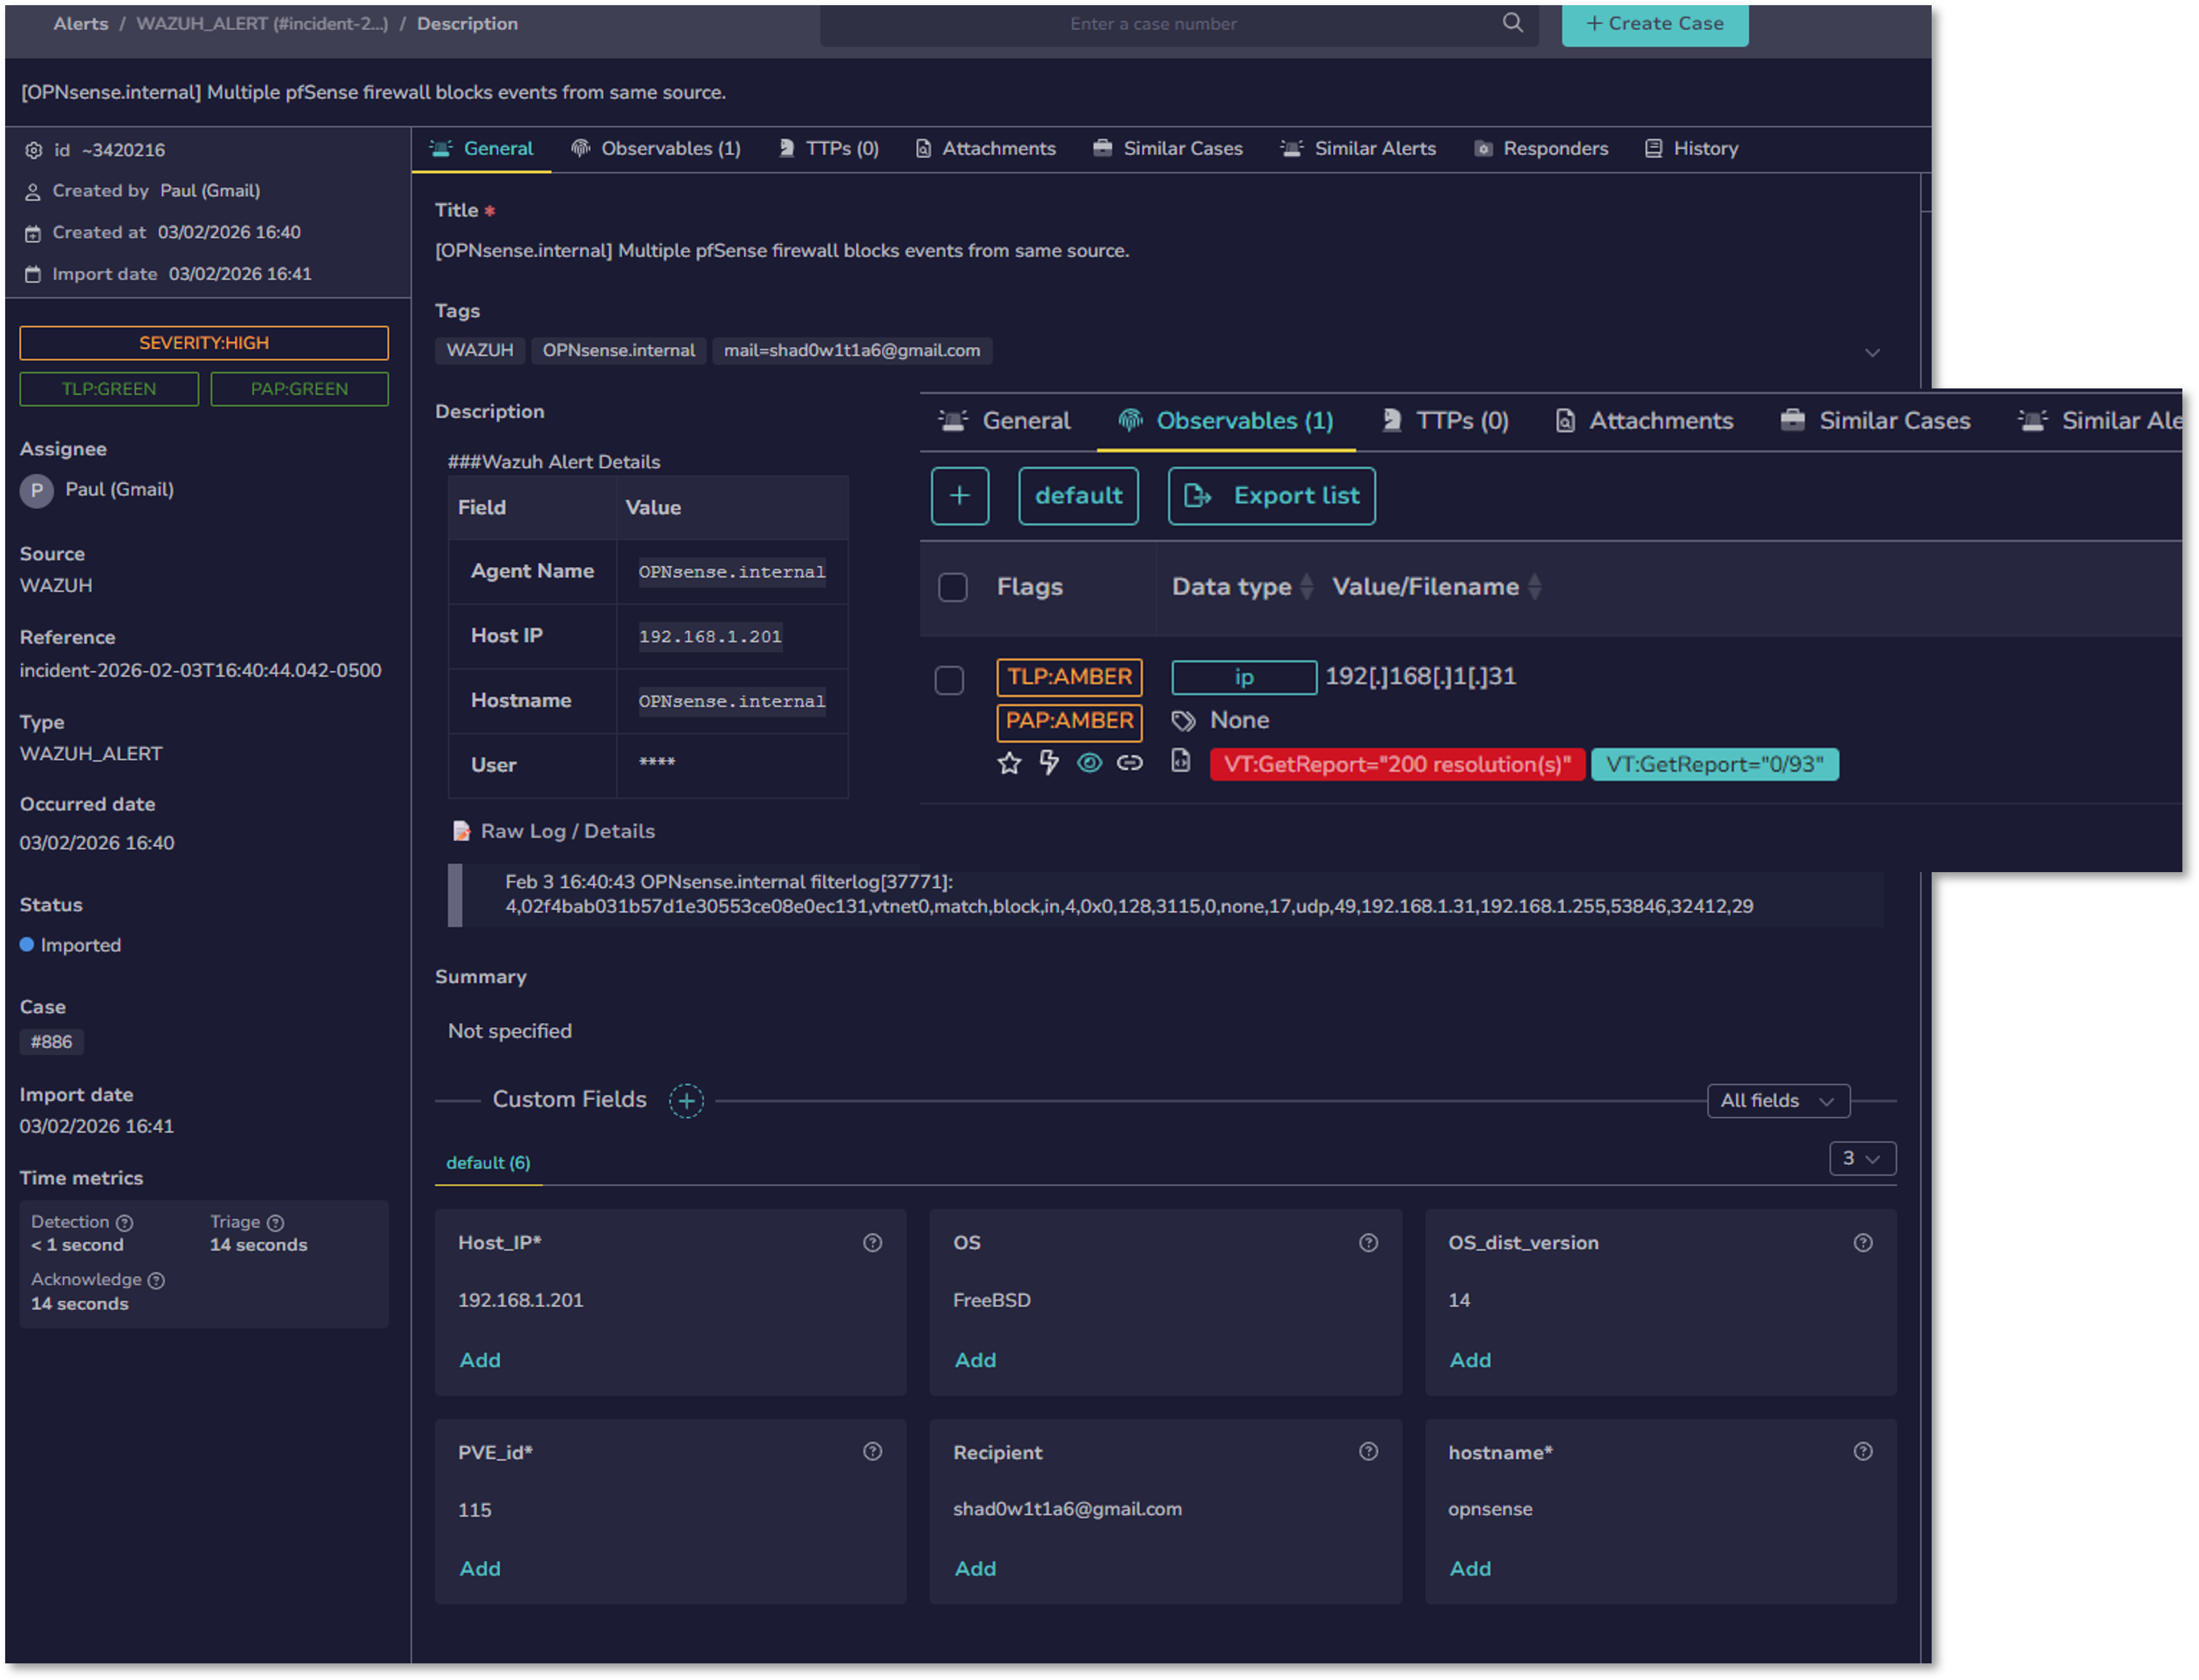Tick the checkbox for the 192.168.1.31 observable
The height and width of the screenshot is (1680, 2199).
949,681
